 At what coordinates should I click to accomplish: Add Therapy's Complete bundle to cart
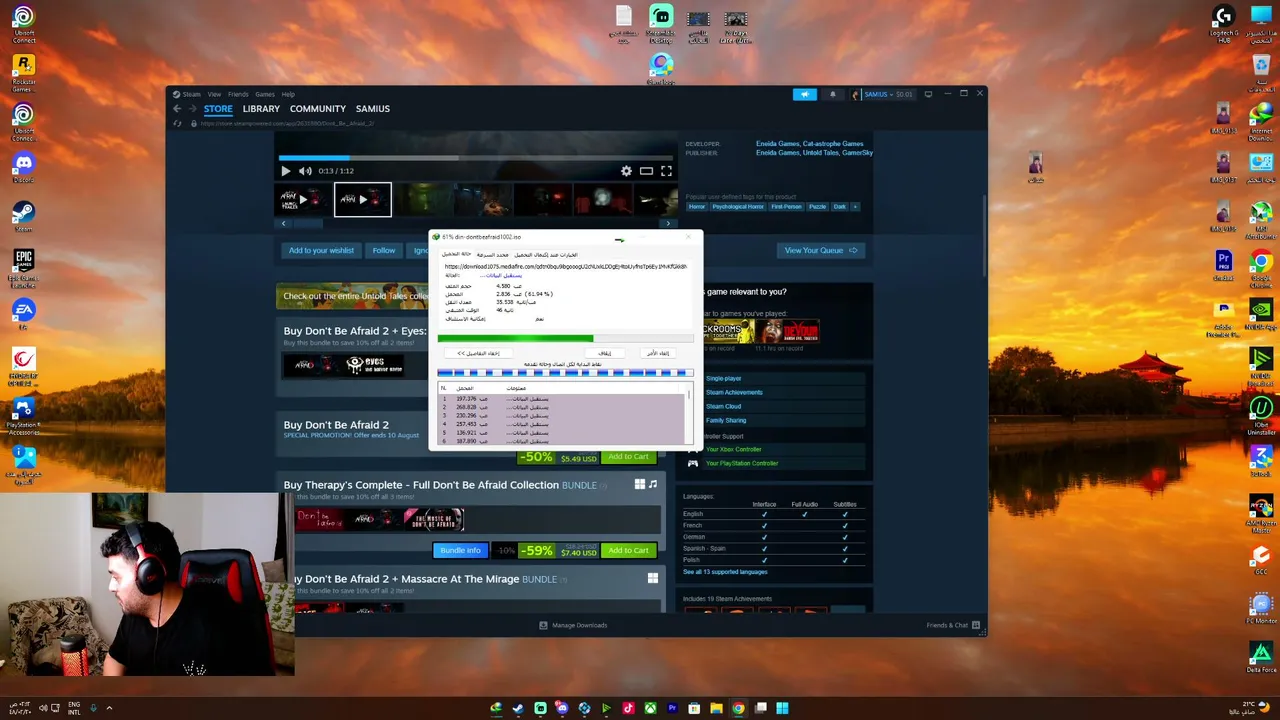coord(628,551)
